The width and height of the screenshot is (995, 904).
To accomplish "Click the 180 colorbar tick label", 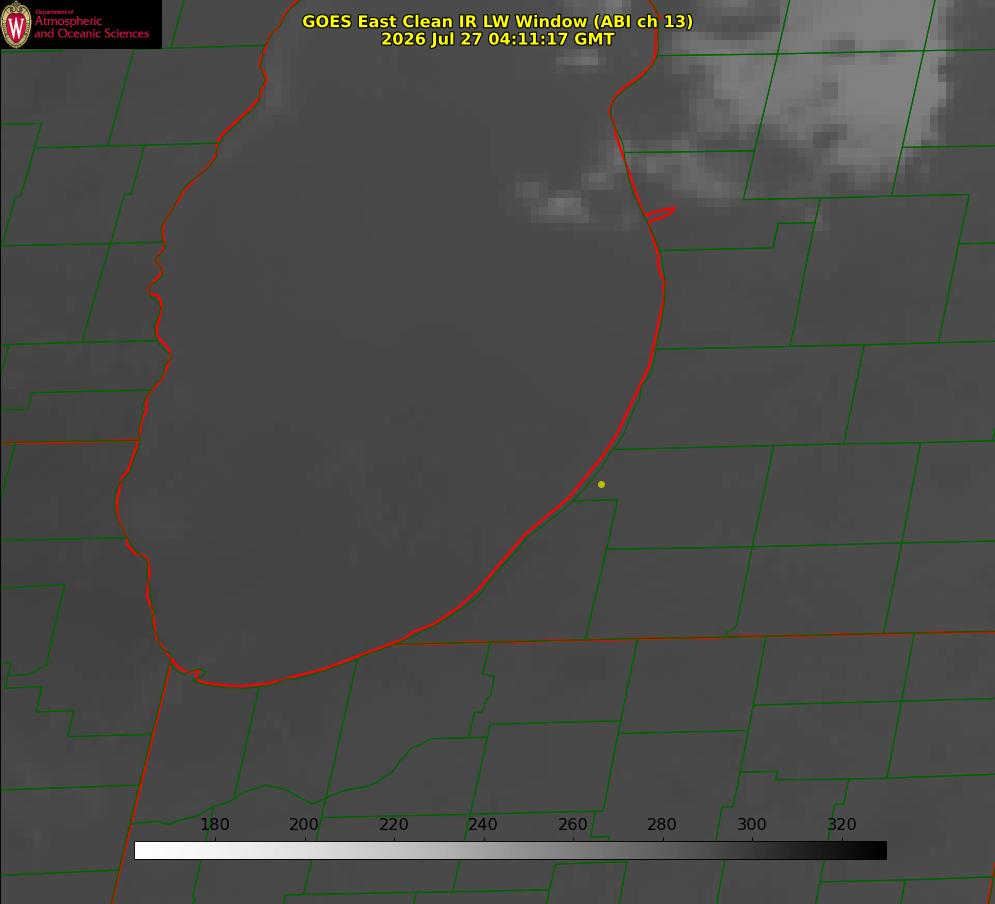I will [214, 824].
